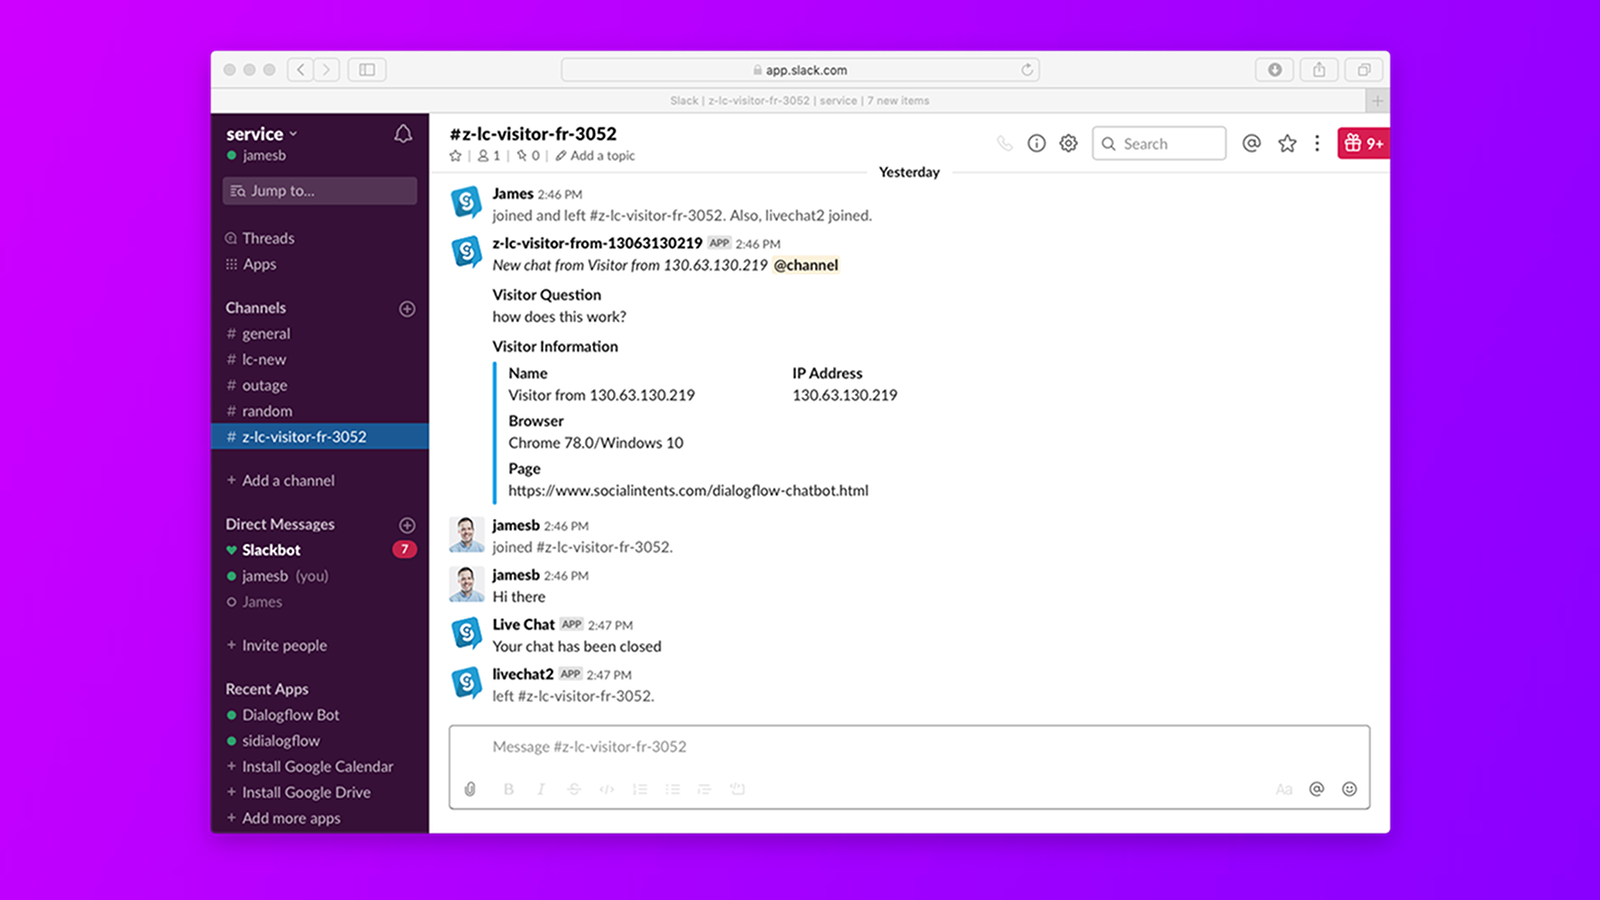Add a topic to the channel
The height and width of the screenshot is (900, 1600).
click(595, 156)
